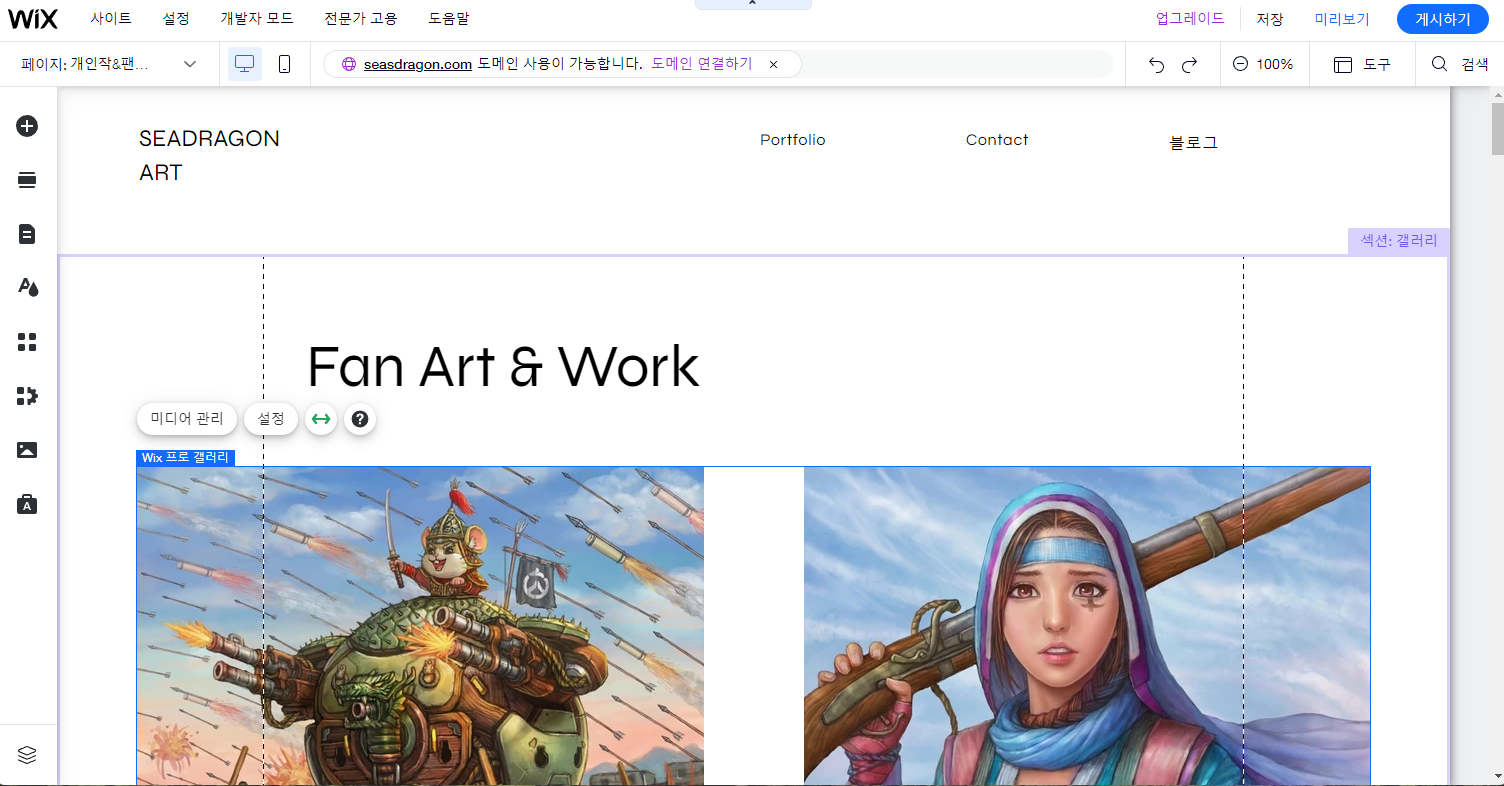Image resolution: width=1504 pixels, height=786 pixels.
Task: Open the Dev Mode (개발자 모드) menu
Action: click(x=257, y=18)
